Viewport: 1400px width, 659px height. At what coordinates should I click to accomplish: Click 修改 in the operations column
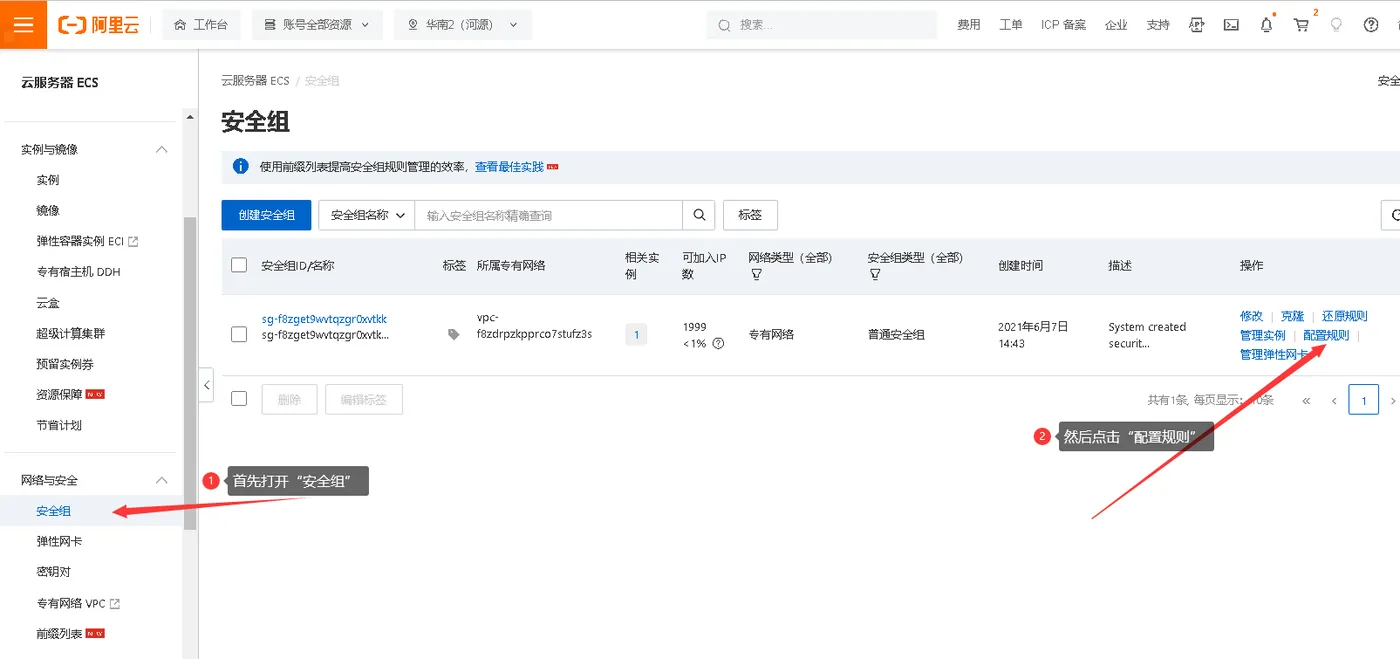pos(1251,316)
